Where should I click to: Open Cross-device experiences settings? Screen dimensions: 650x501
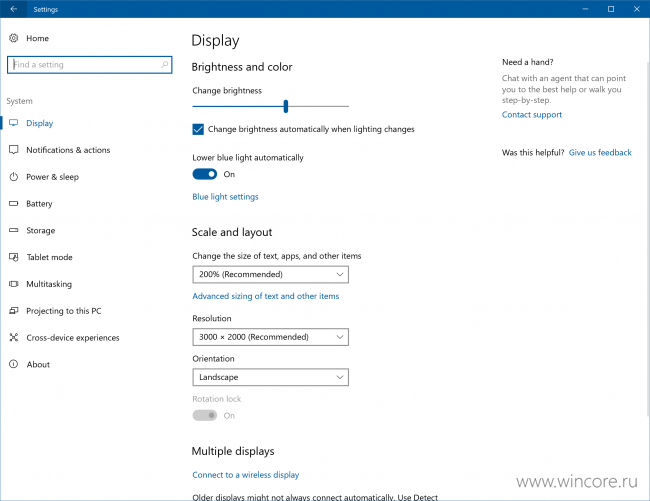73,338
